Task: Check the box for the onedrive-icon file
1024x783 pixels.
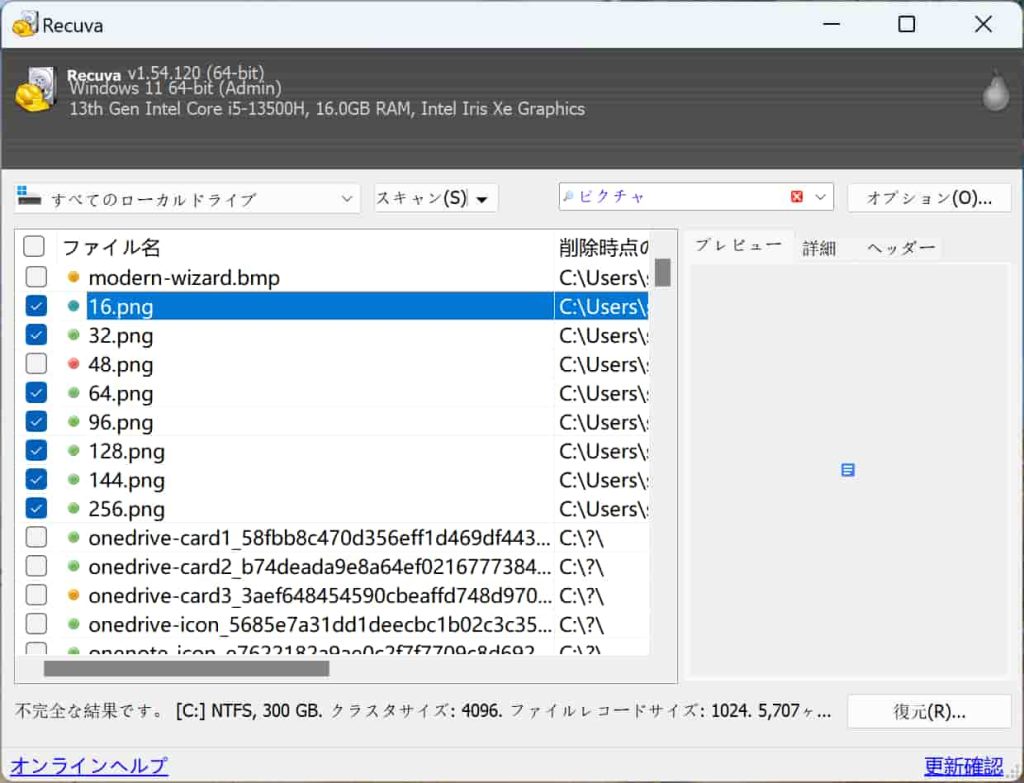Action: [x=36, y=624]
